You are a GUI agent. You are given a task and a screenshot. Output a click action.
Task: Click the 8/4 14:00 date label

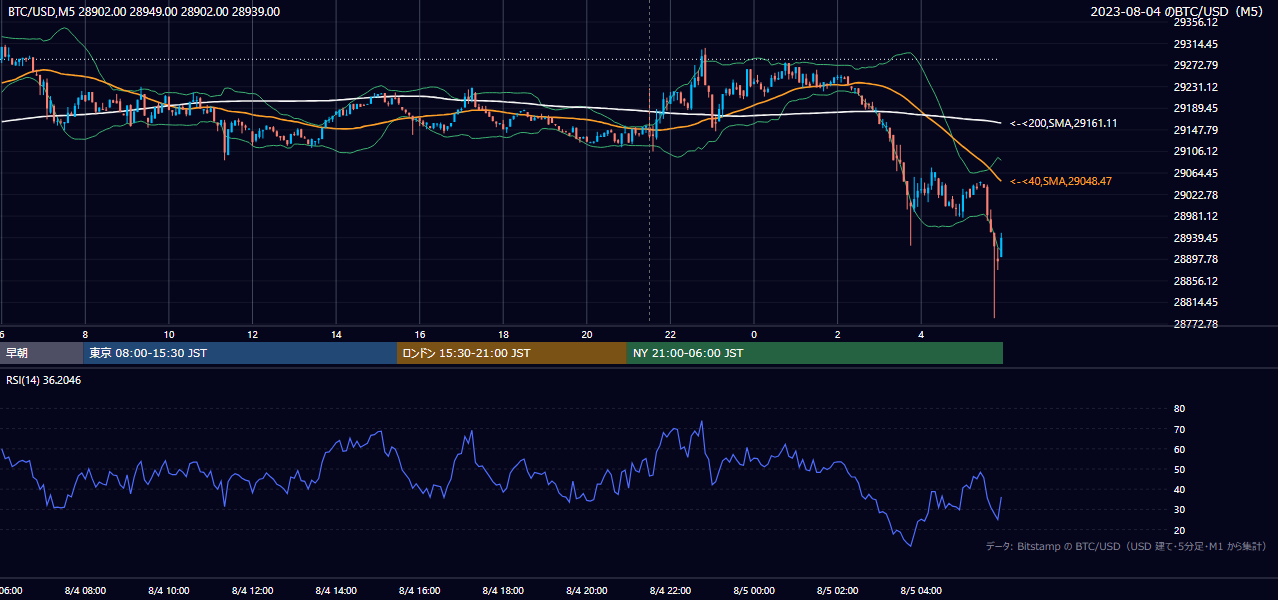point(336,591)
